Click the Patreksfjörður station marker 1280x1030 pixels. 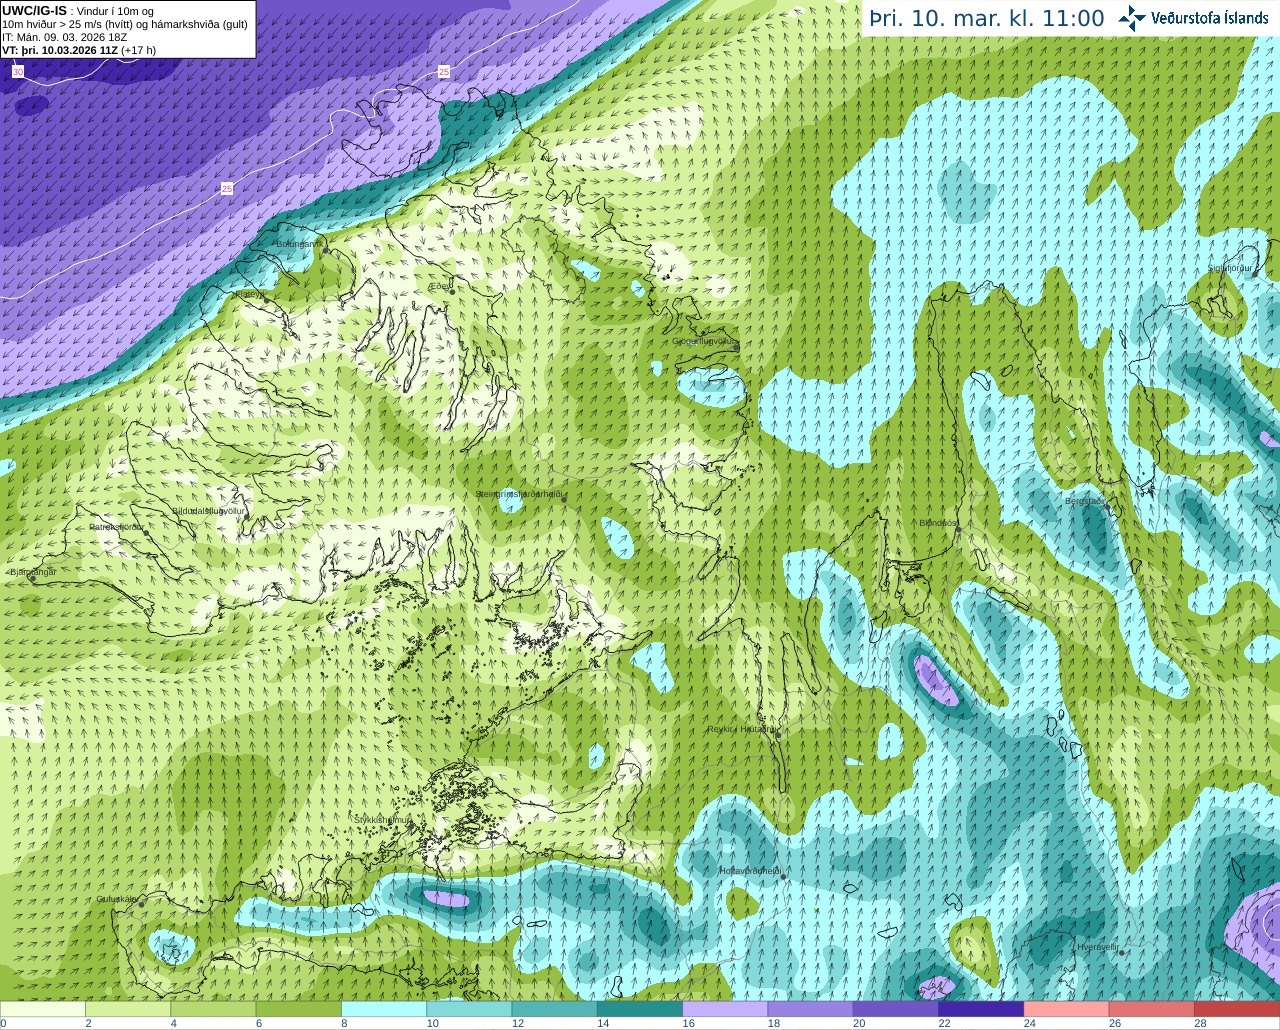(x=147, y=533)
